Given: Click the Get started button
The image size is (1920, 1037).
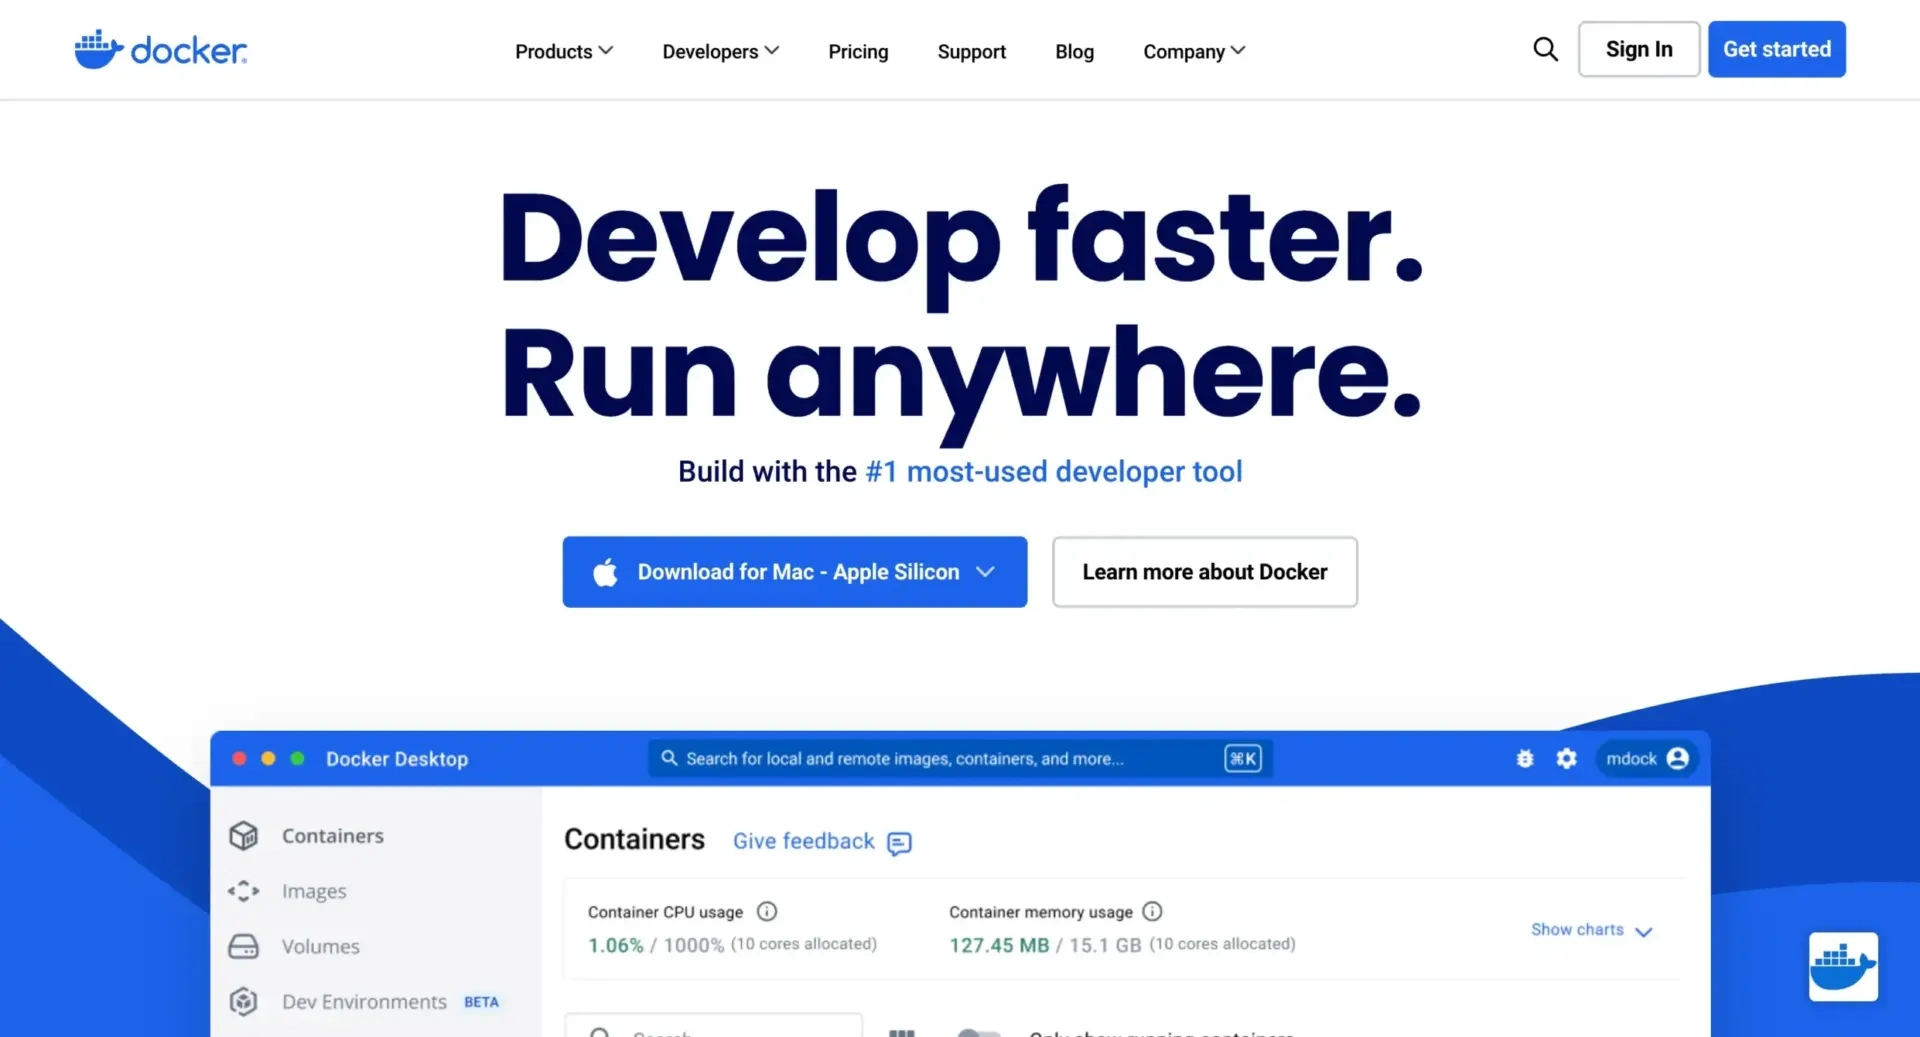Looking at the screenshot, I should (x=1776, y=49).
